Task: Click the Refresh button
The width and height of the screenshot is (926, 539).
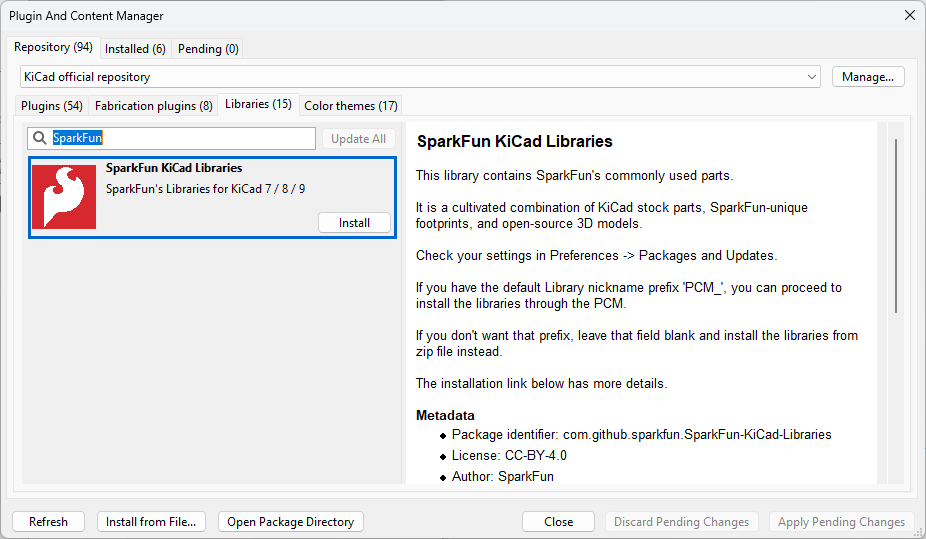Action: point(48,522)
